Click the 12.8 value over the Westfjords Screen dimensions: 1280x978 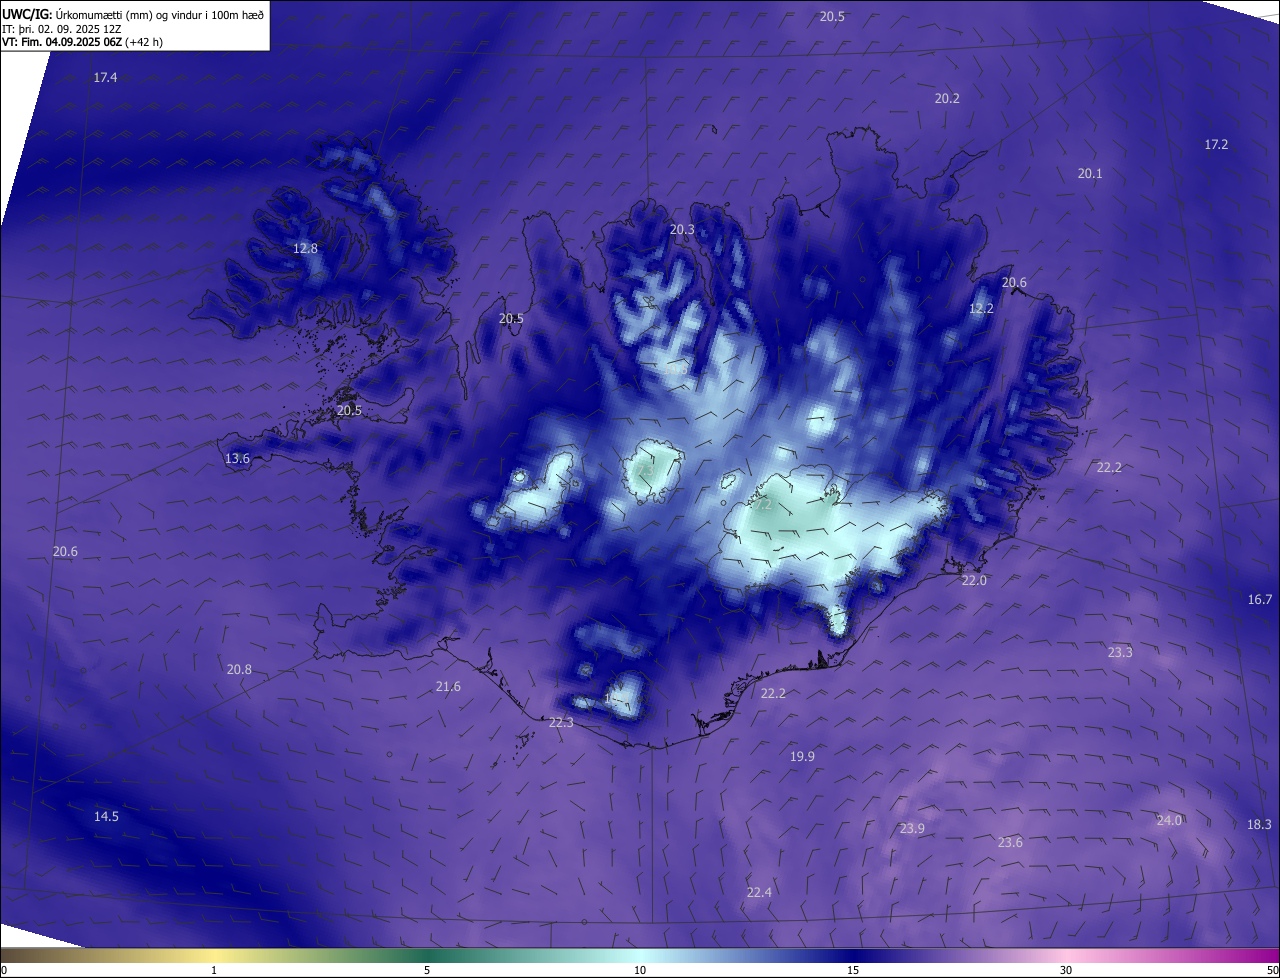pyautogui.click(x=305, y=248)
